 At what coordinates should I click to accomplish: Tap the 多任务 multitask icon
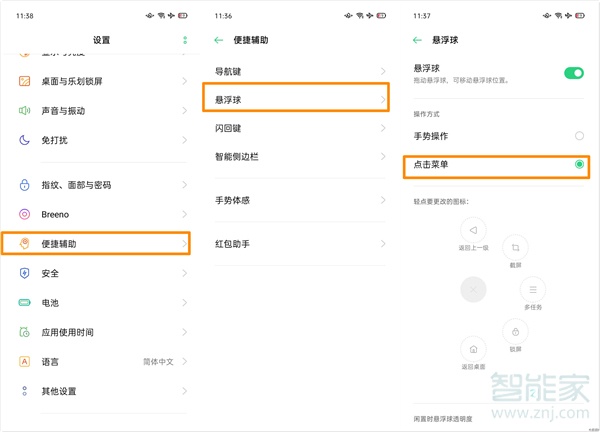click(533, 288)
